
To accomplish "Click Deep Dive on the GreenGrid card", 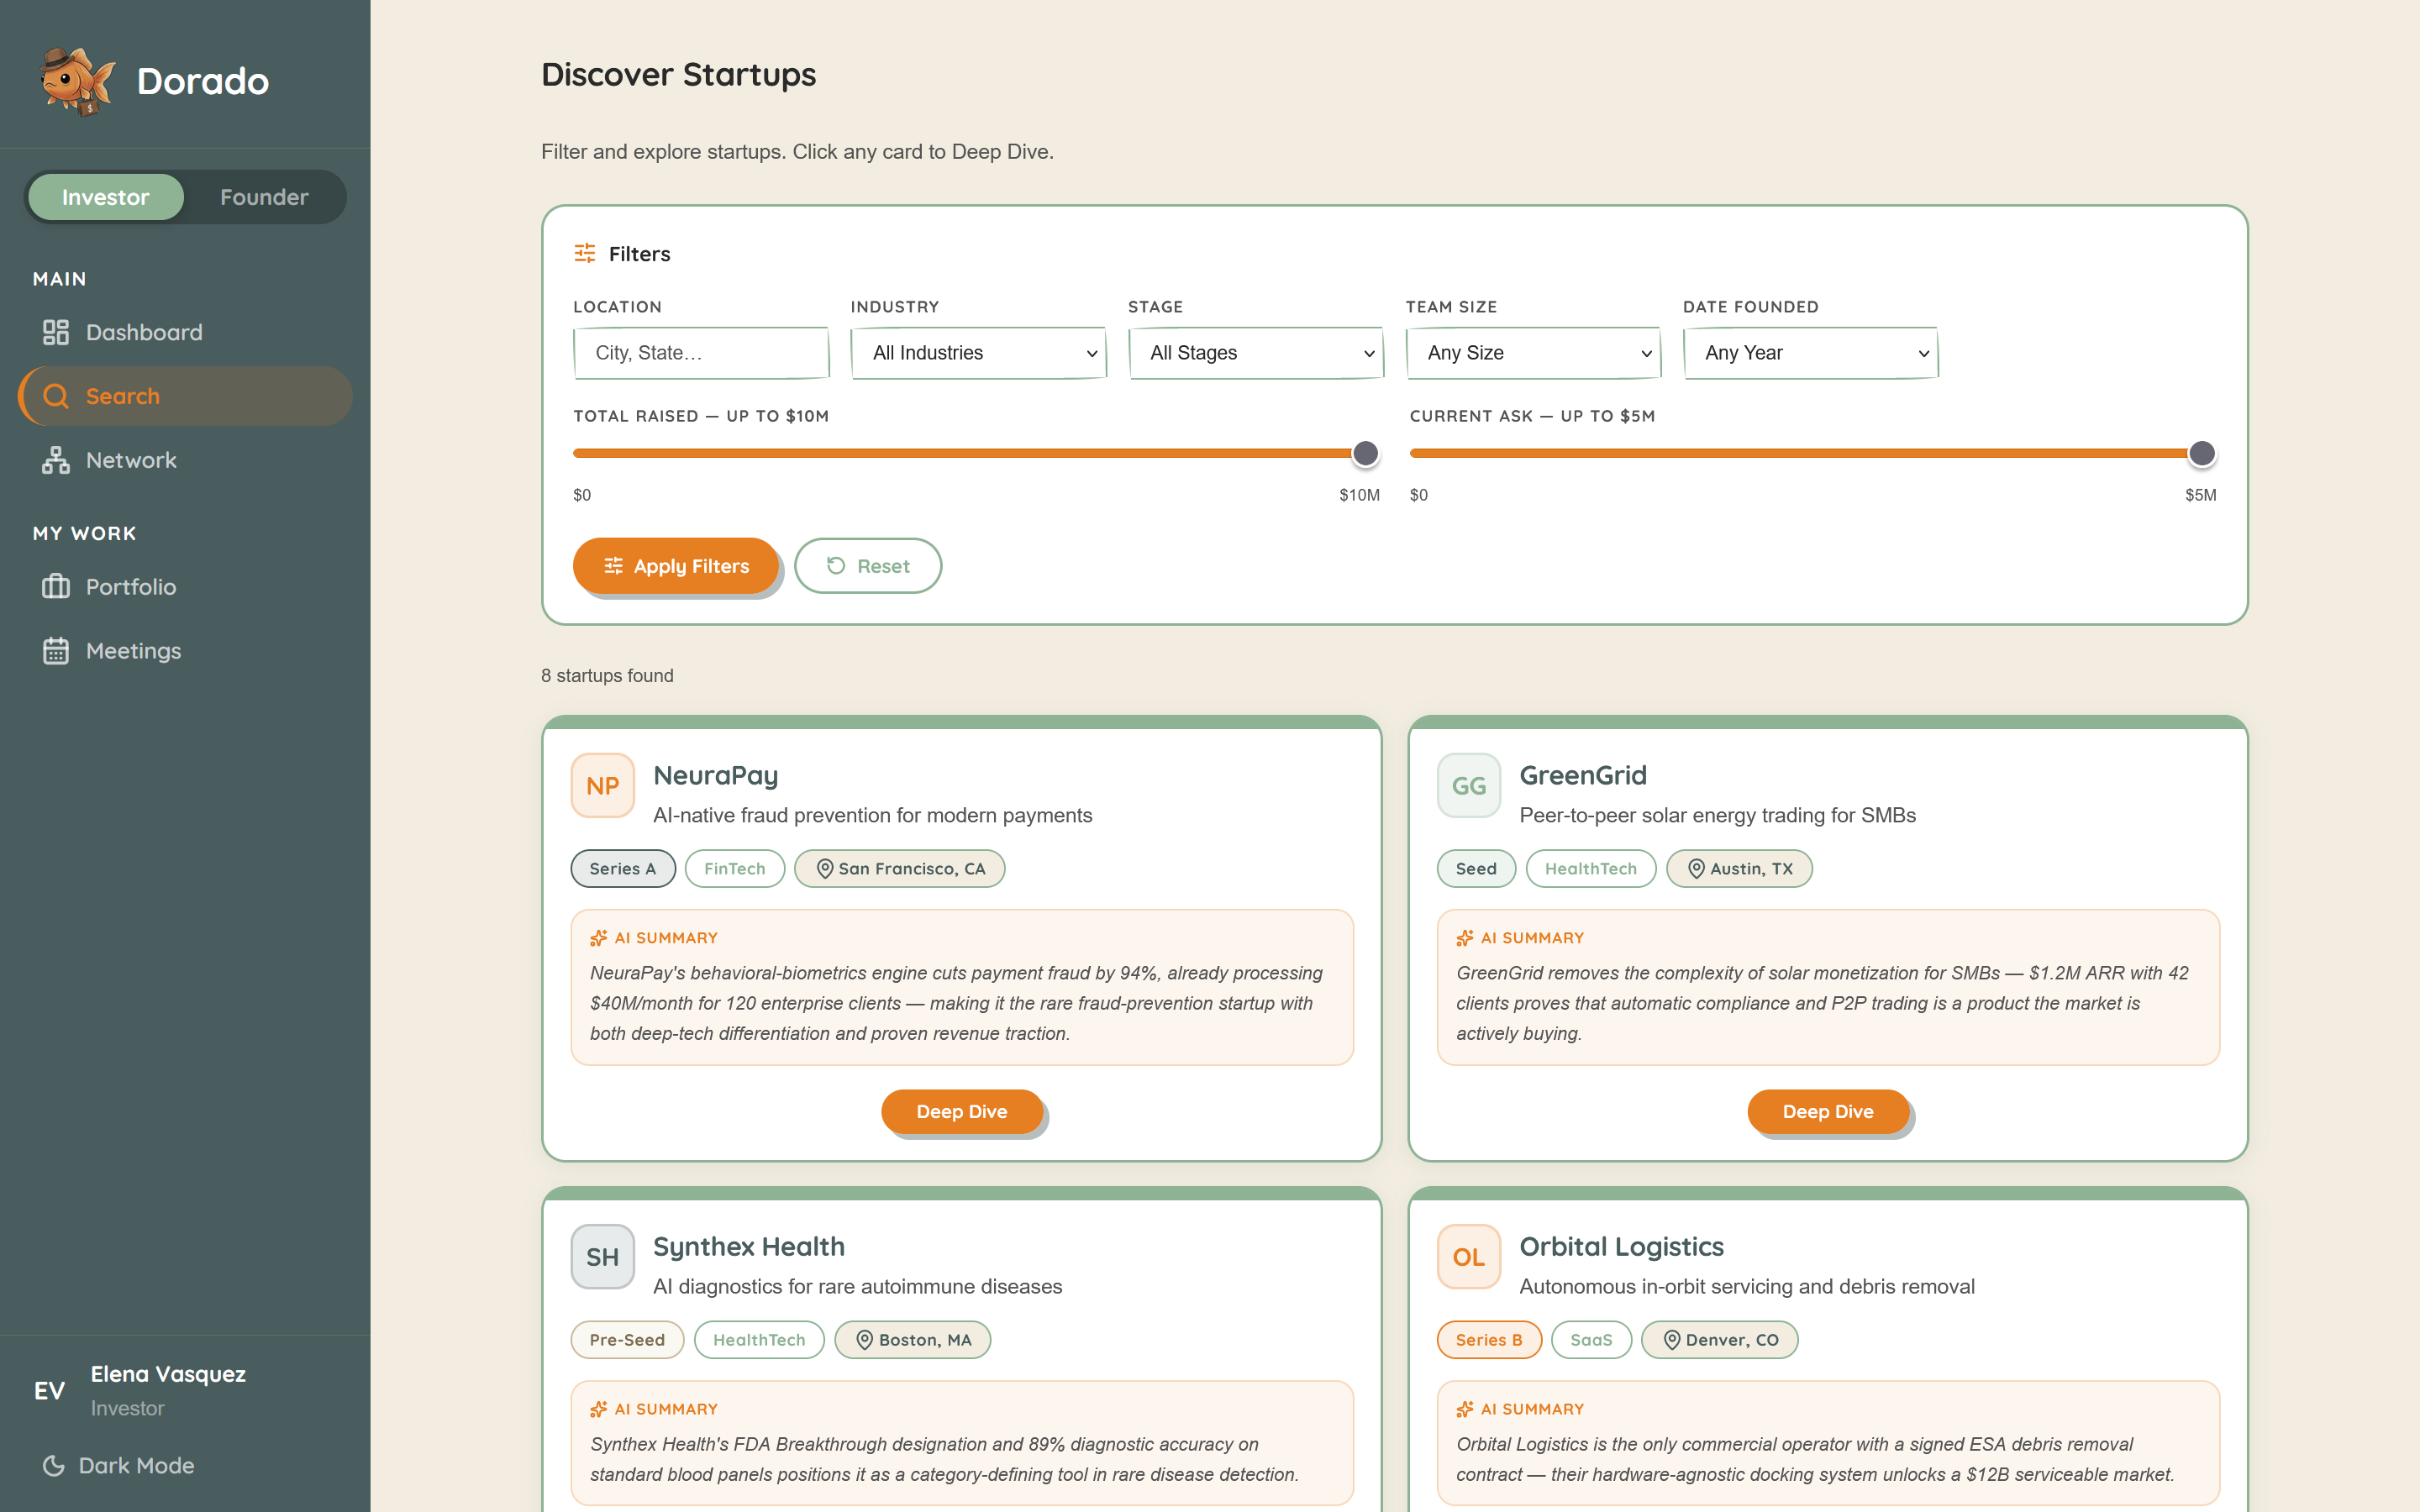I will [1827, 1112].
